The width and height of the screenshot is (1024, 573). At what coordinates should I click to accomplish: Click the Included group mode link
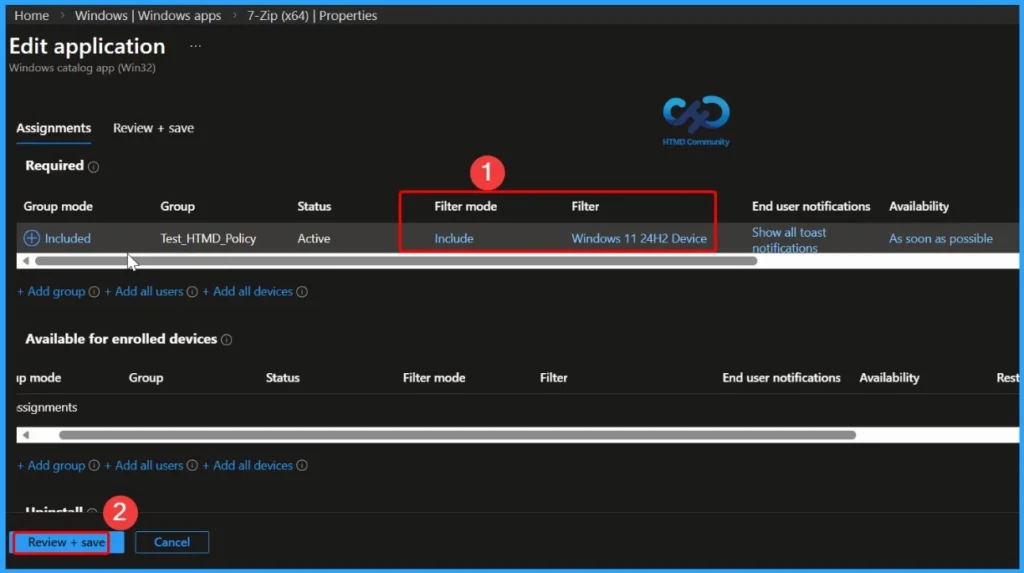(x=67, y=238)
